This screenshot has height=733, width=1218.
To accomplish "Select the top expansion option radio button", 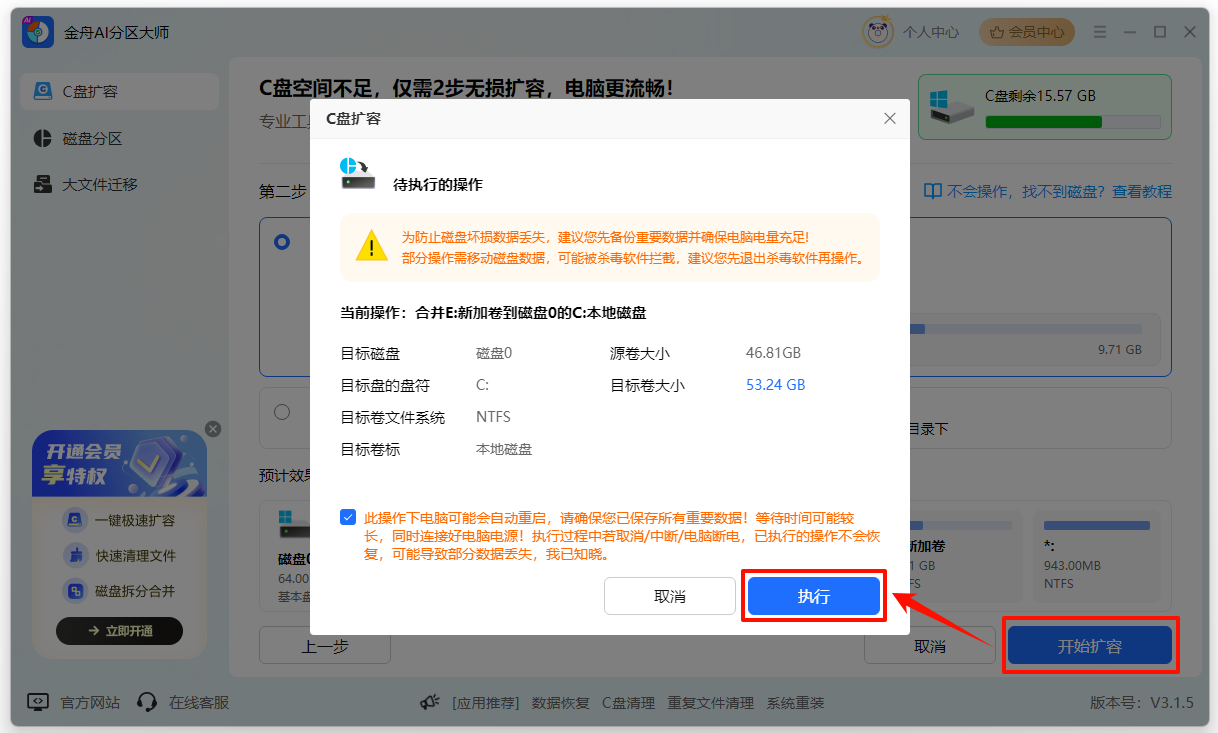I will [x=280, y=241].
